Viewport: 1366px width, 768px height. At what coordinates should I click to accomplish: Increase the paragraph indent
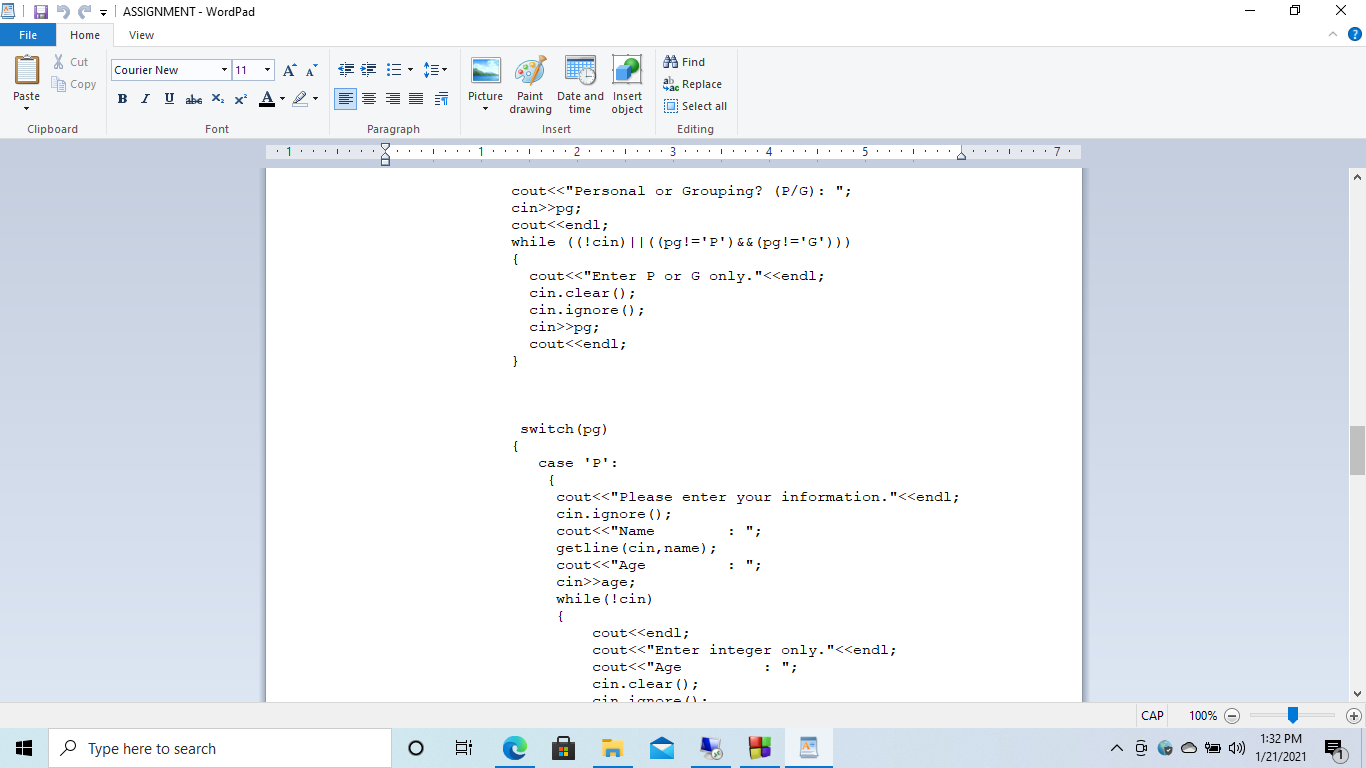tap(369, 70)
